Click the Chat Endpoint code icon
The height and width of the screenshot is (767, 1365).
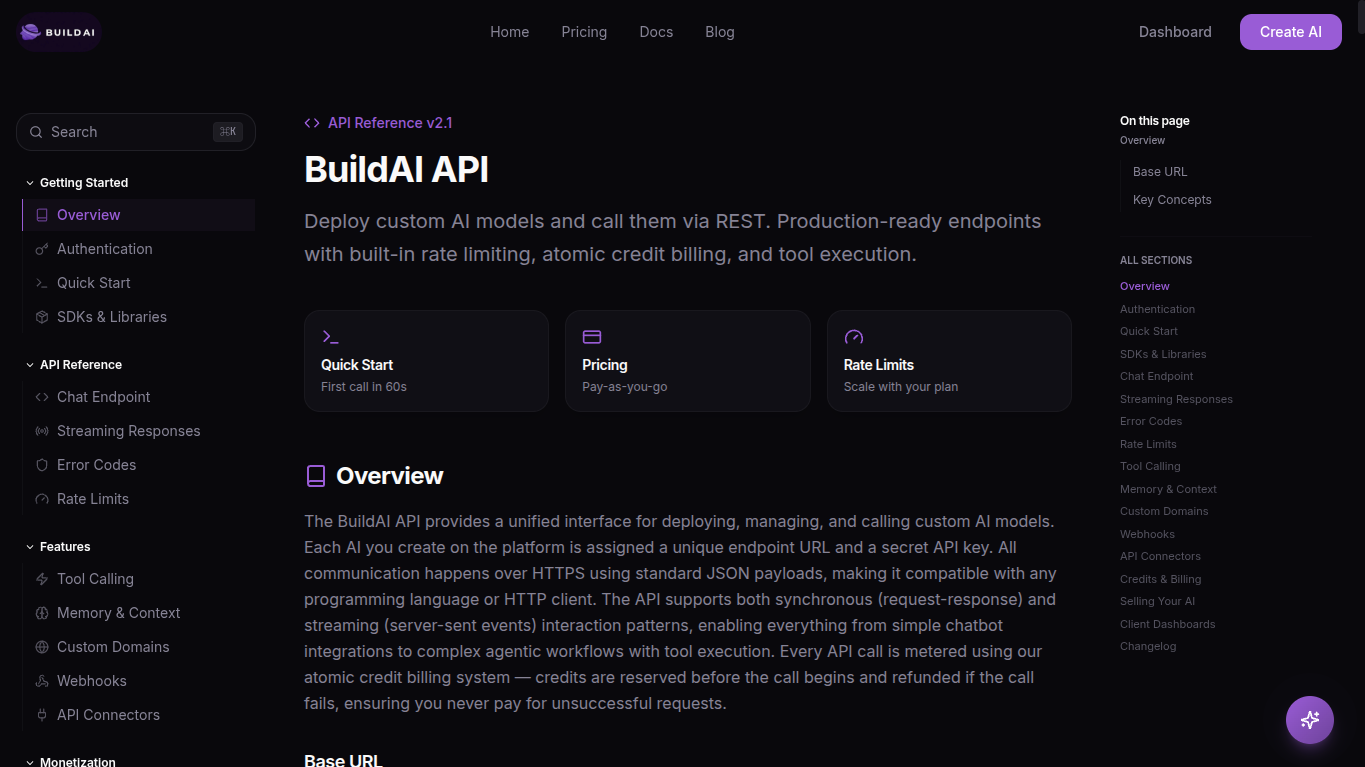(42, 397)
